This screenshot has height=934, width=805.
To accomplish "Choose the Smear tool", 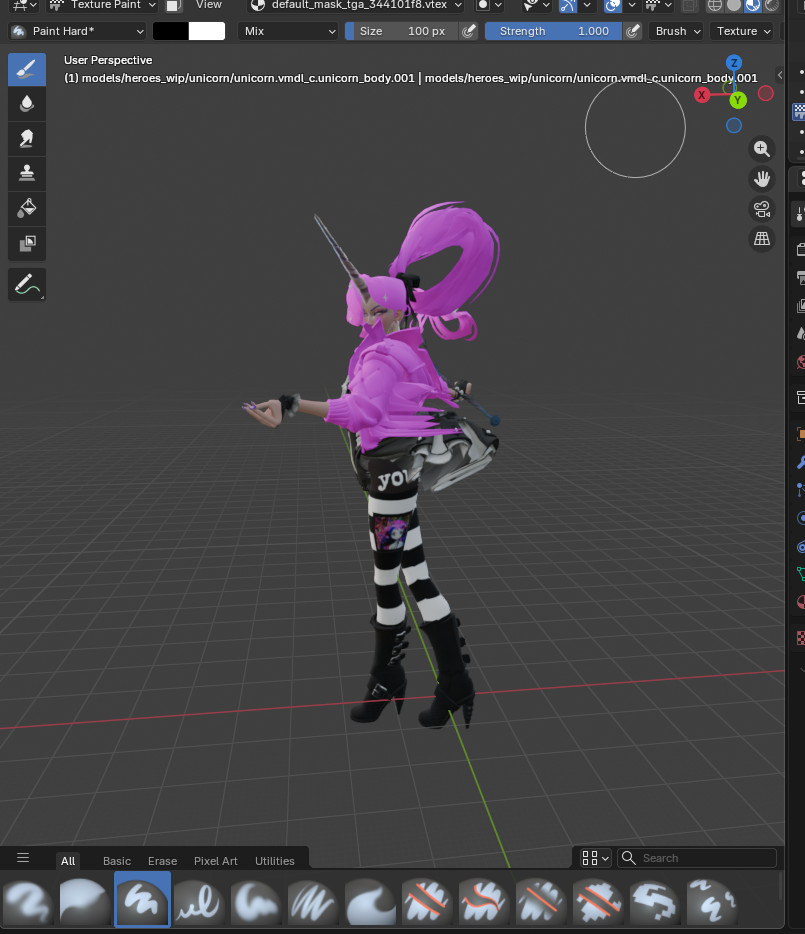I will click(x=27, y=138).
